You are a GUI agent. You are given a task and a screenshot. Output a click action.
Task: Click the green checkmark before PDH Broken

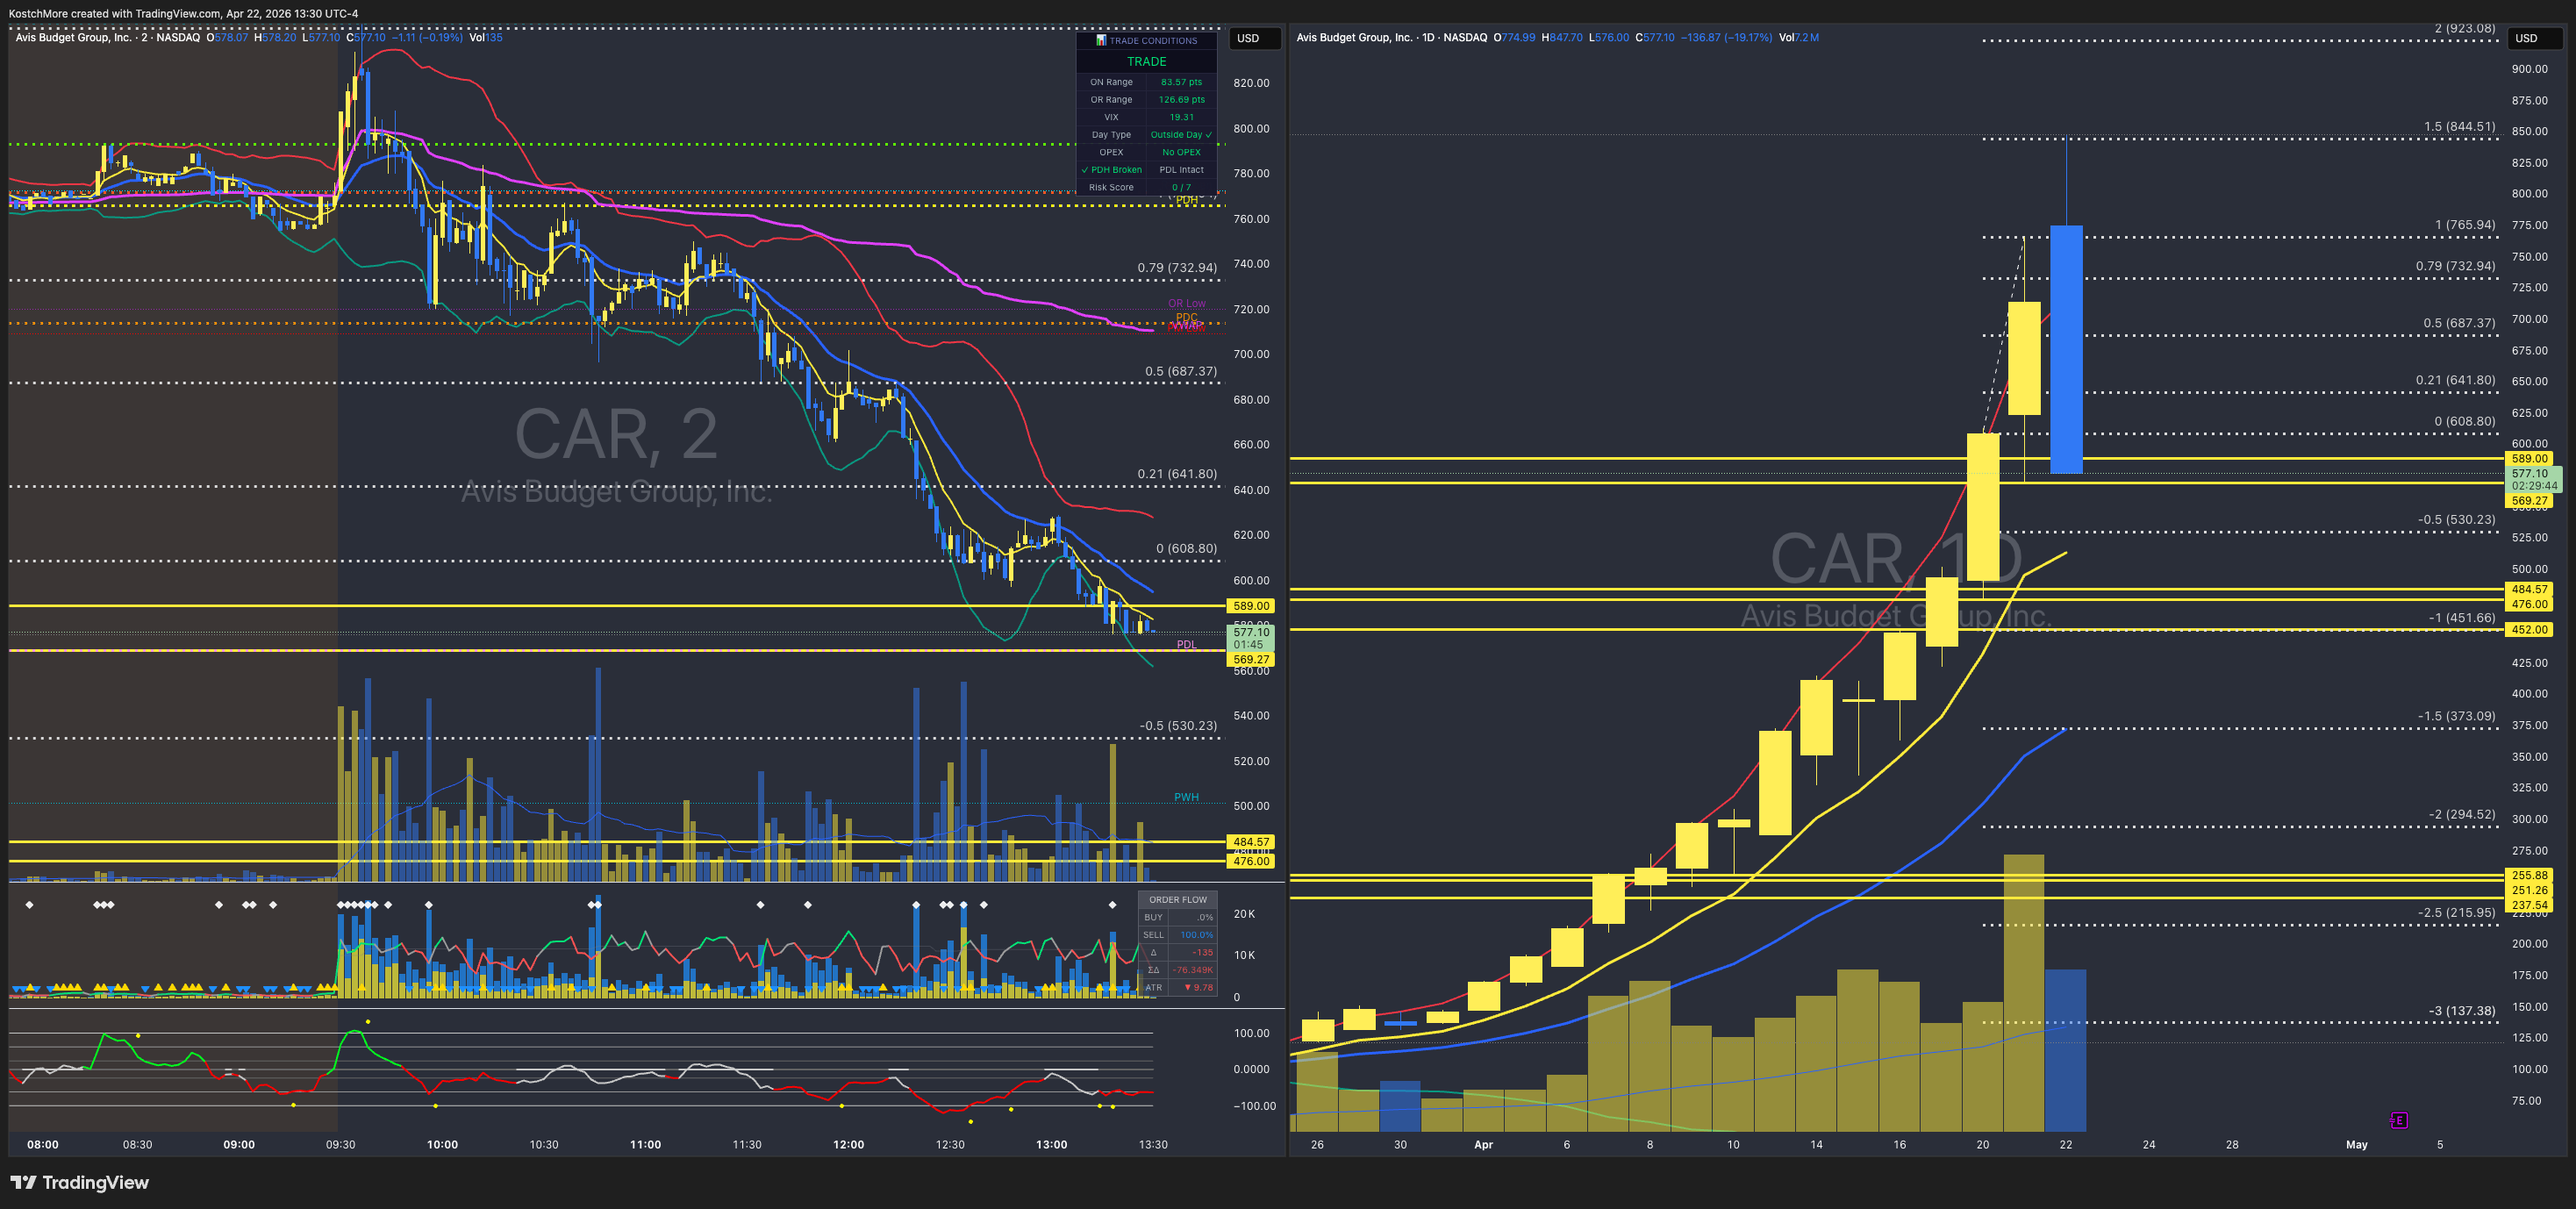pyautogui.click(x=1085, y=170)
